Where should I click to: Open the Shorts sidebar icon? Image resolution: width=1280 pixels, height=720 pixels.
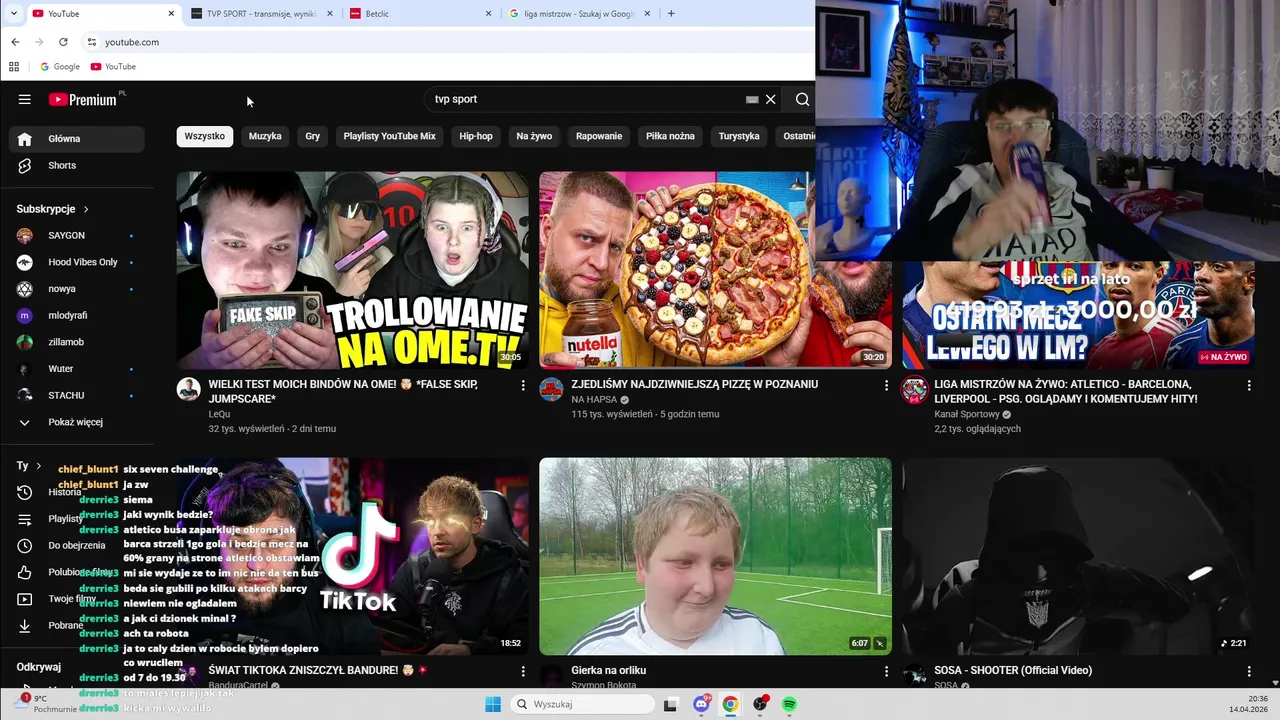(25, 165)
